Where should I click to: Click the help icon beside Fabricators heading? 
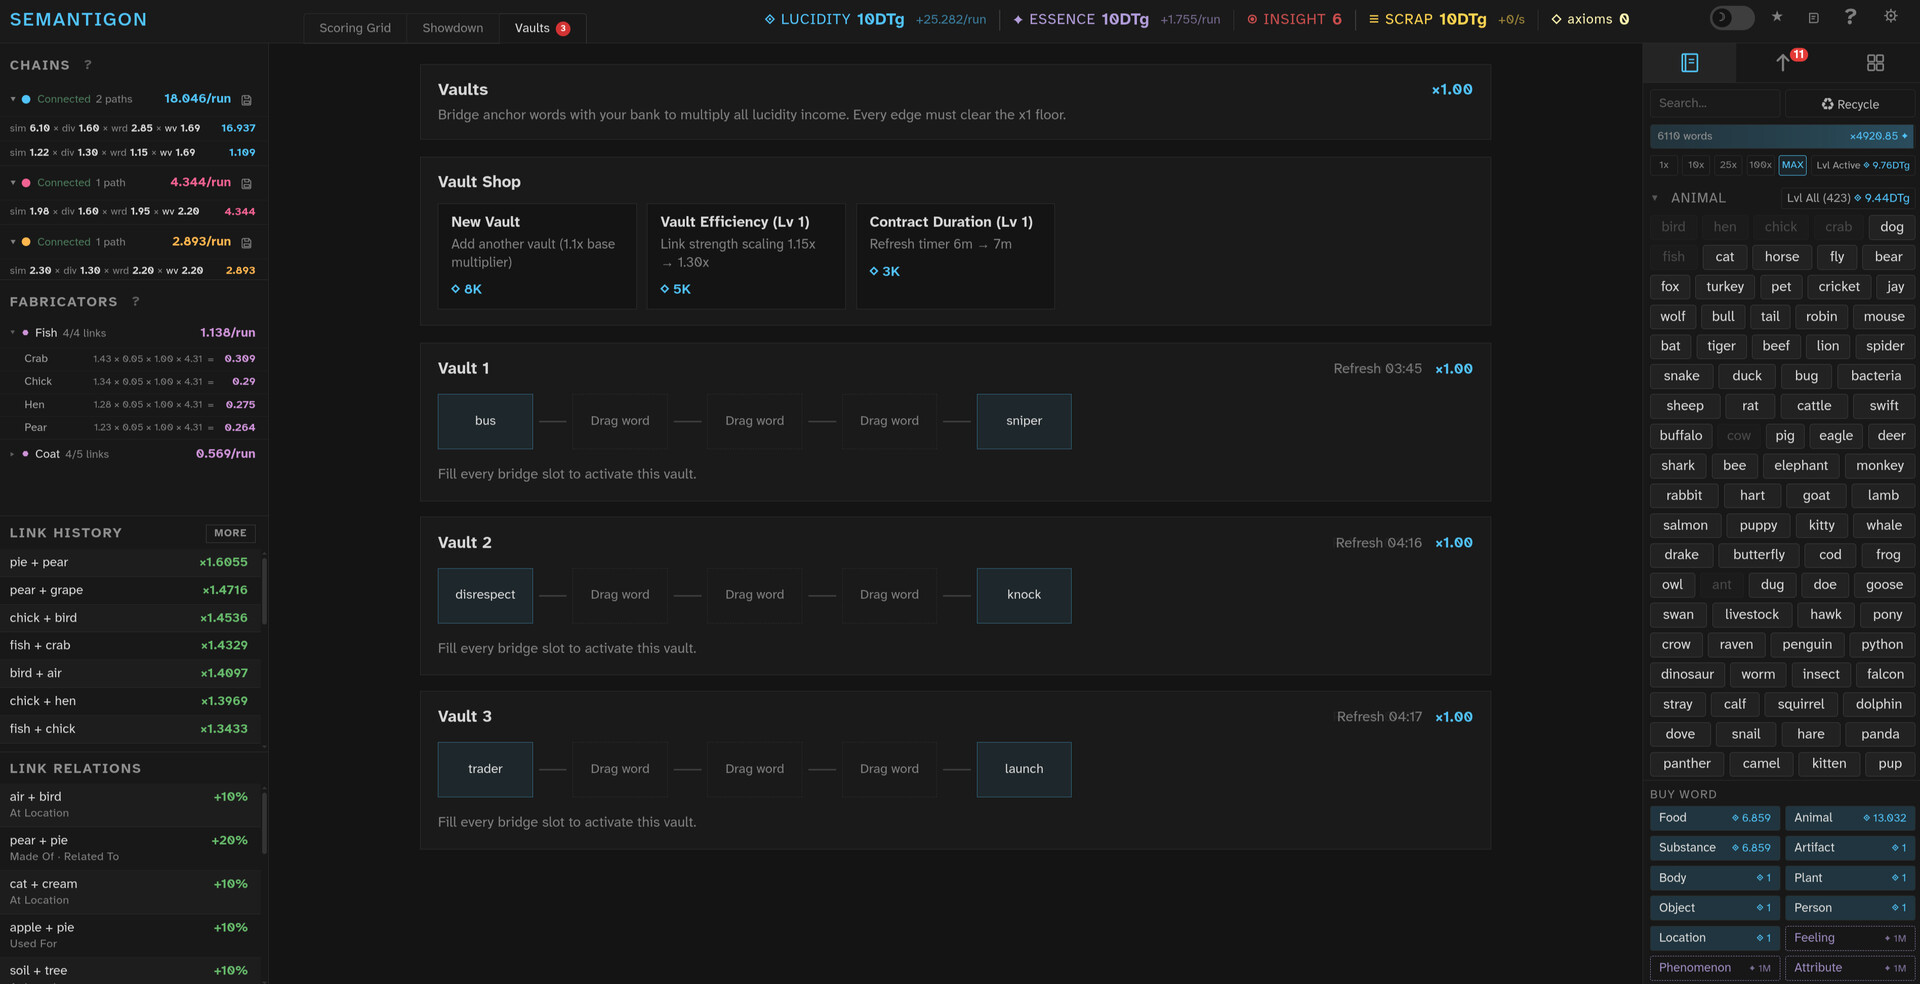(x=136, y=302)
